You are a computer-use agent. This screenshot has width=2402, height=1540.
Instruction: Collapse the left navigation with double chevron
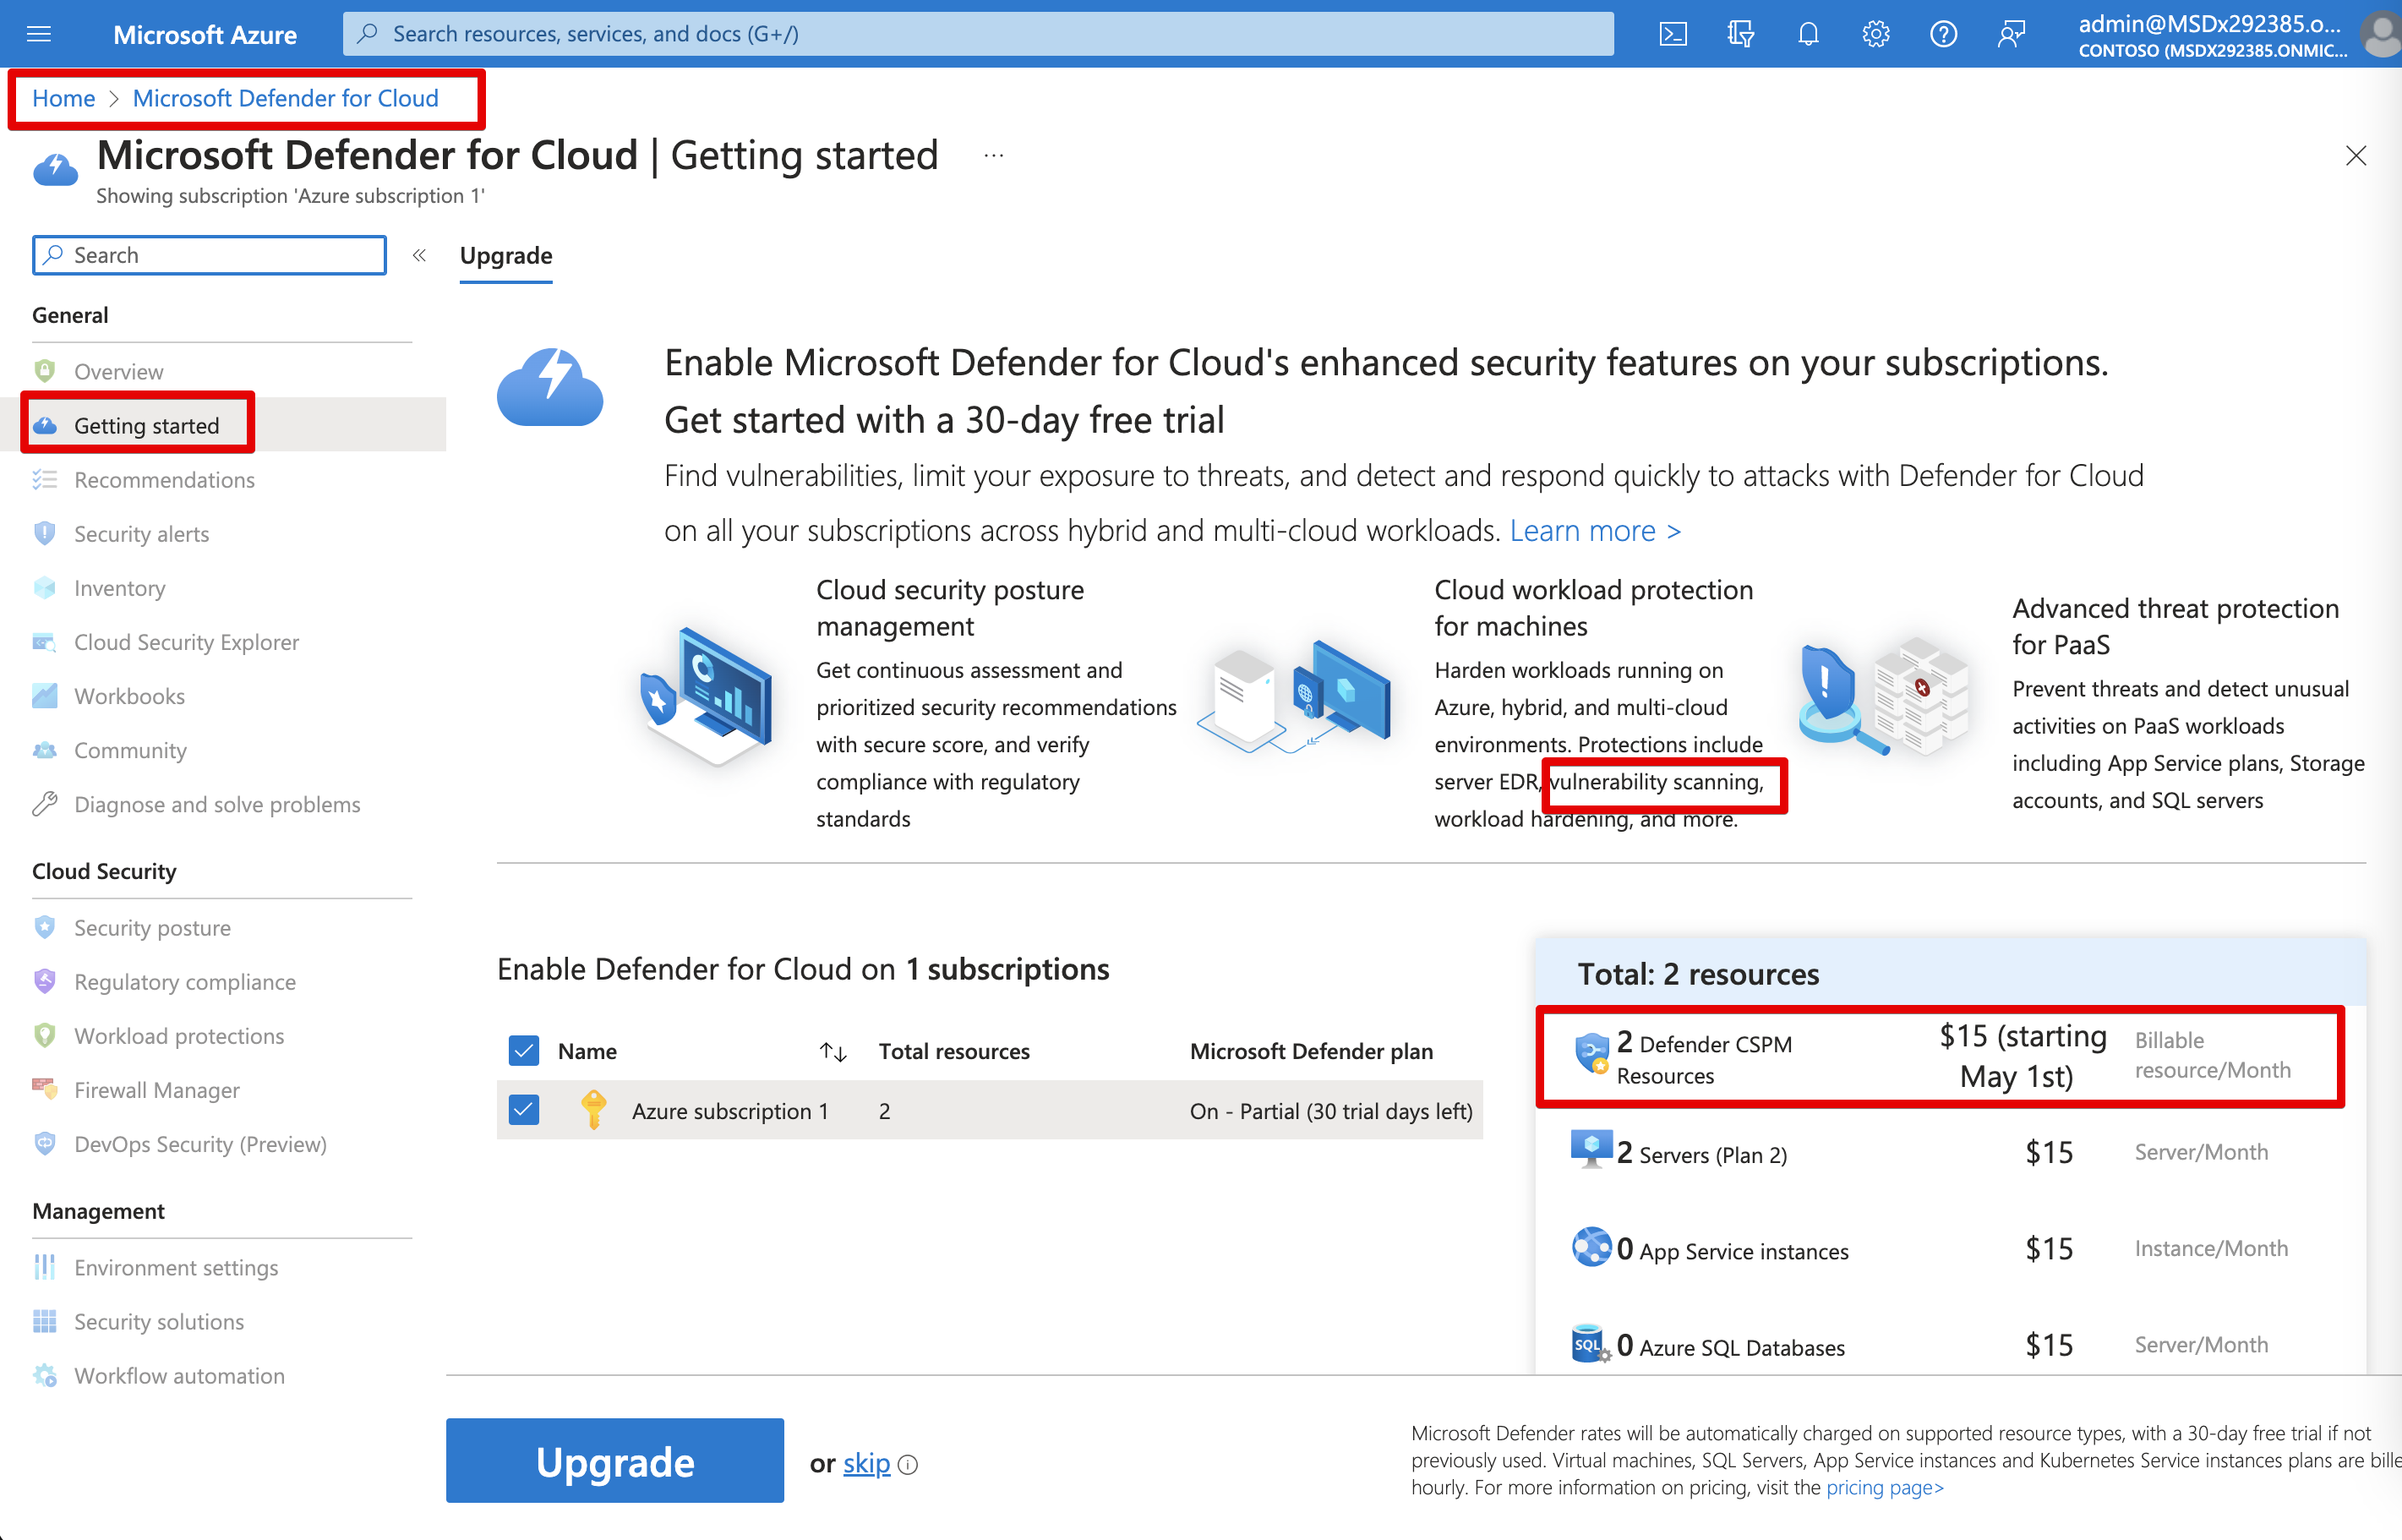[x=420, y=255]
